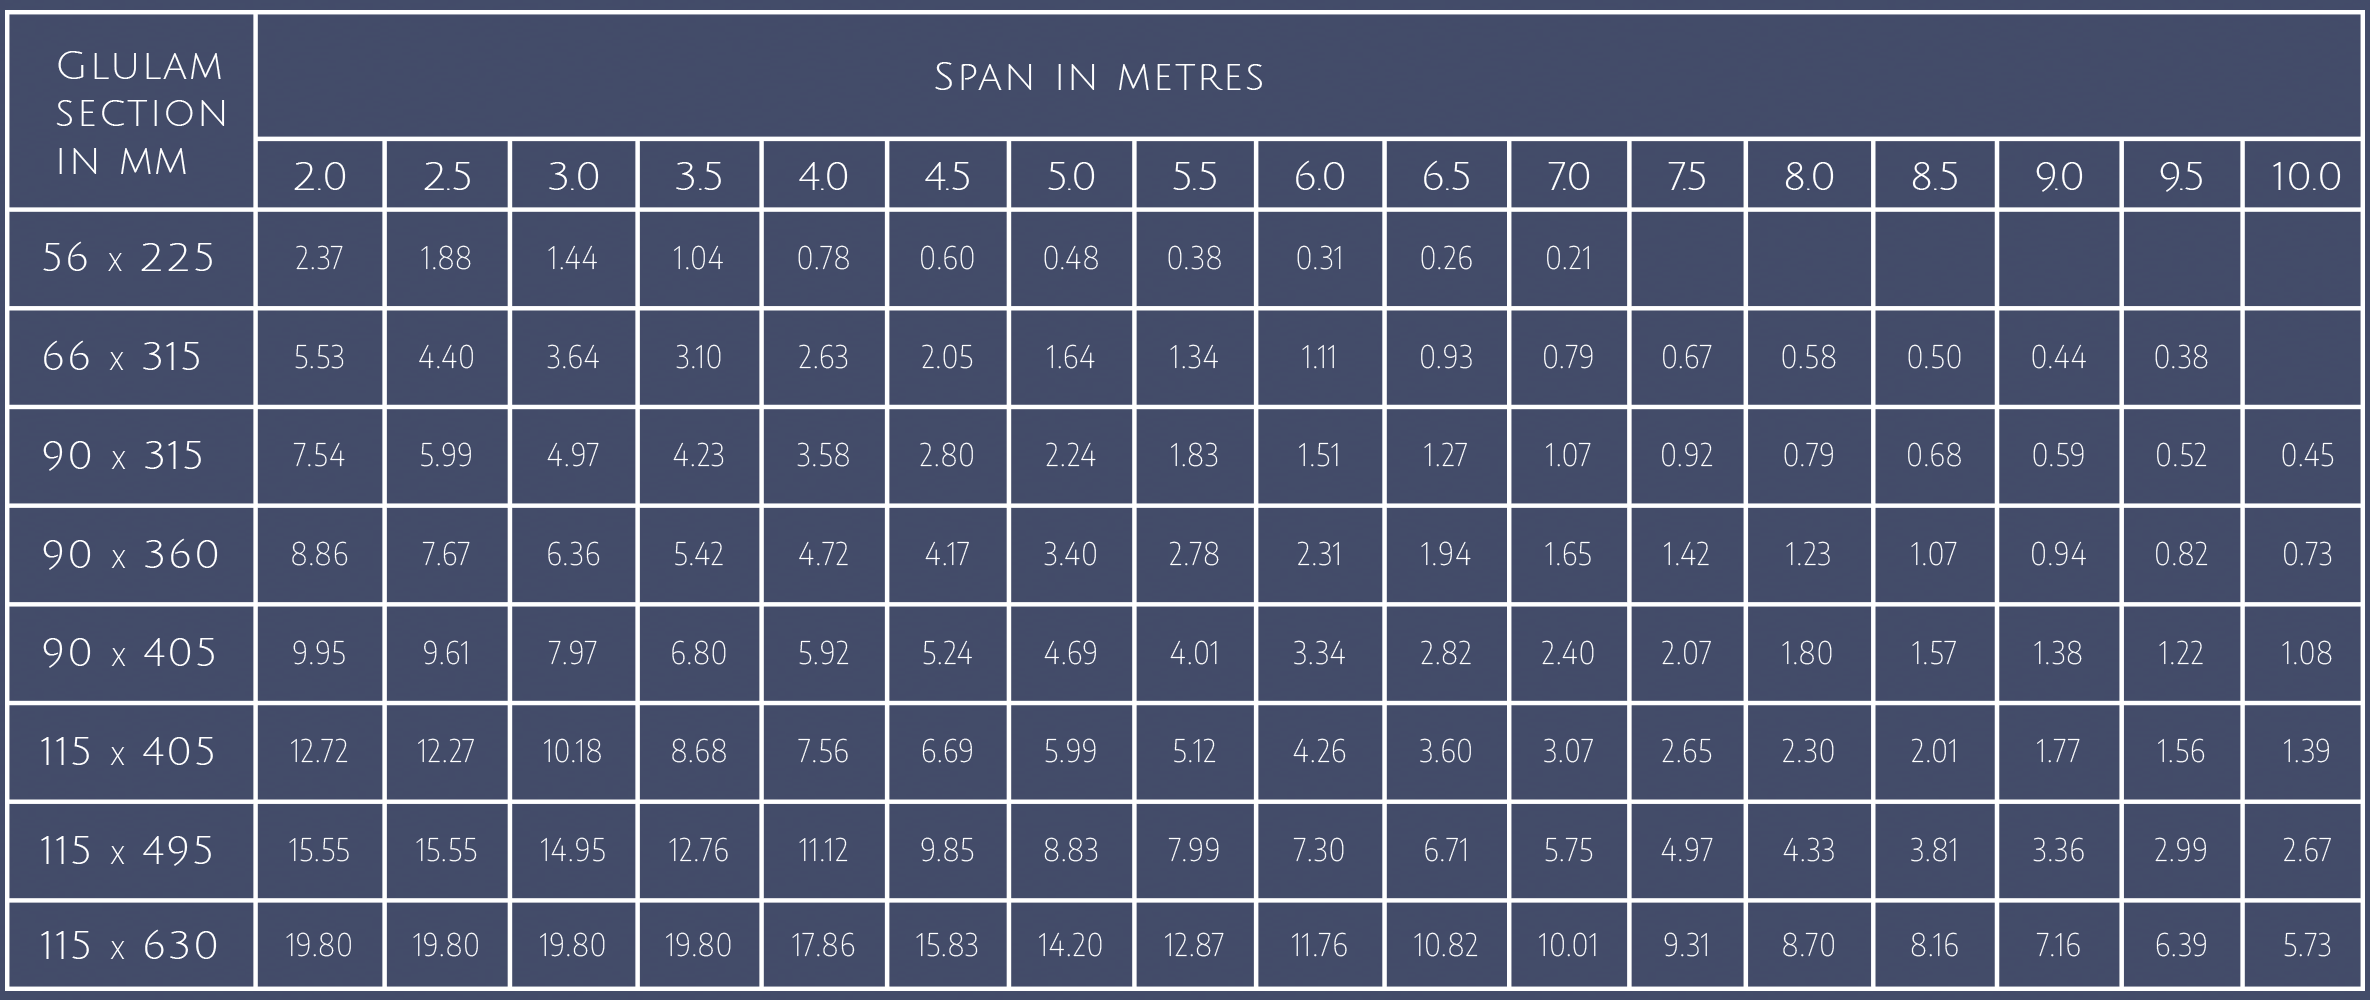This screenshot has width=2370, height=1000.
Task: Click the cell with value 2.37
Action: tap(319, 258)
